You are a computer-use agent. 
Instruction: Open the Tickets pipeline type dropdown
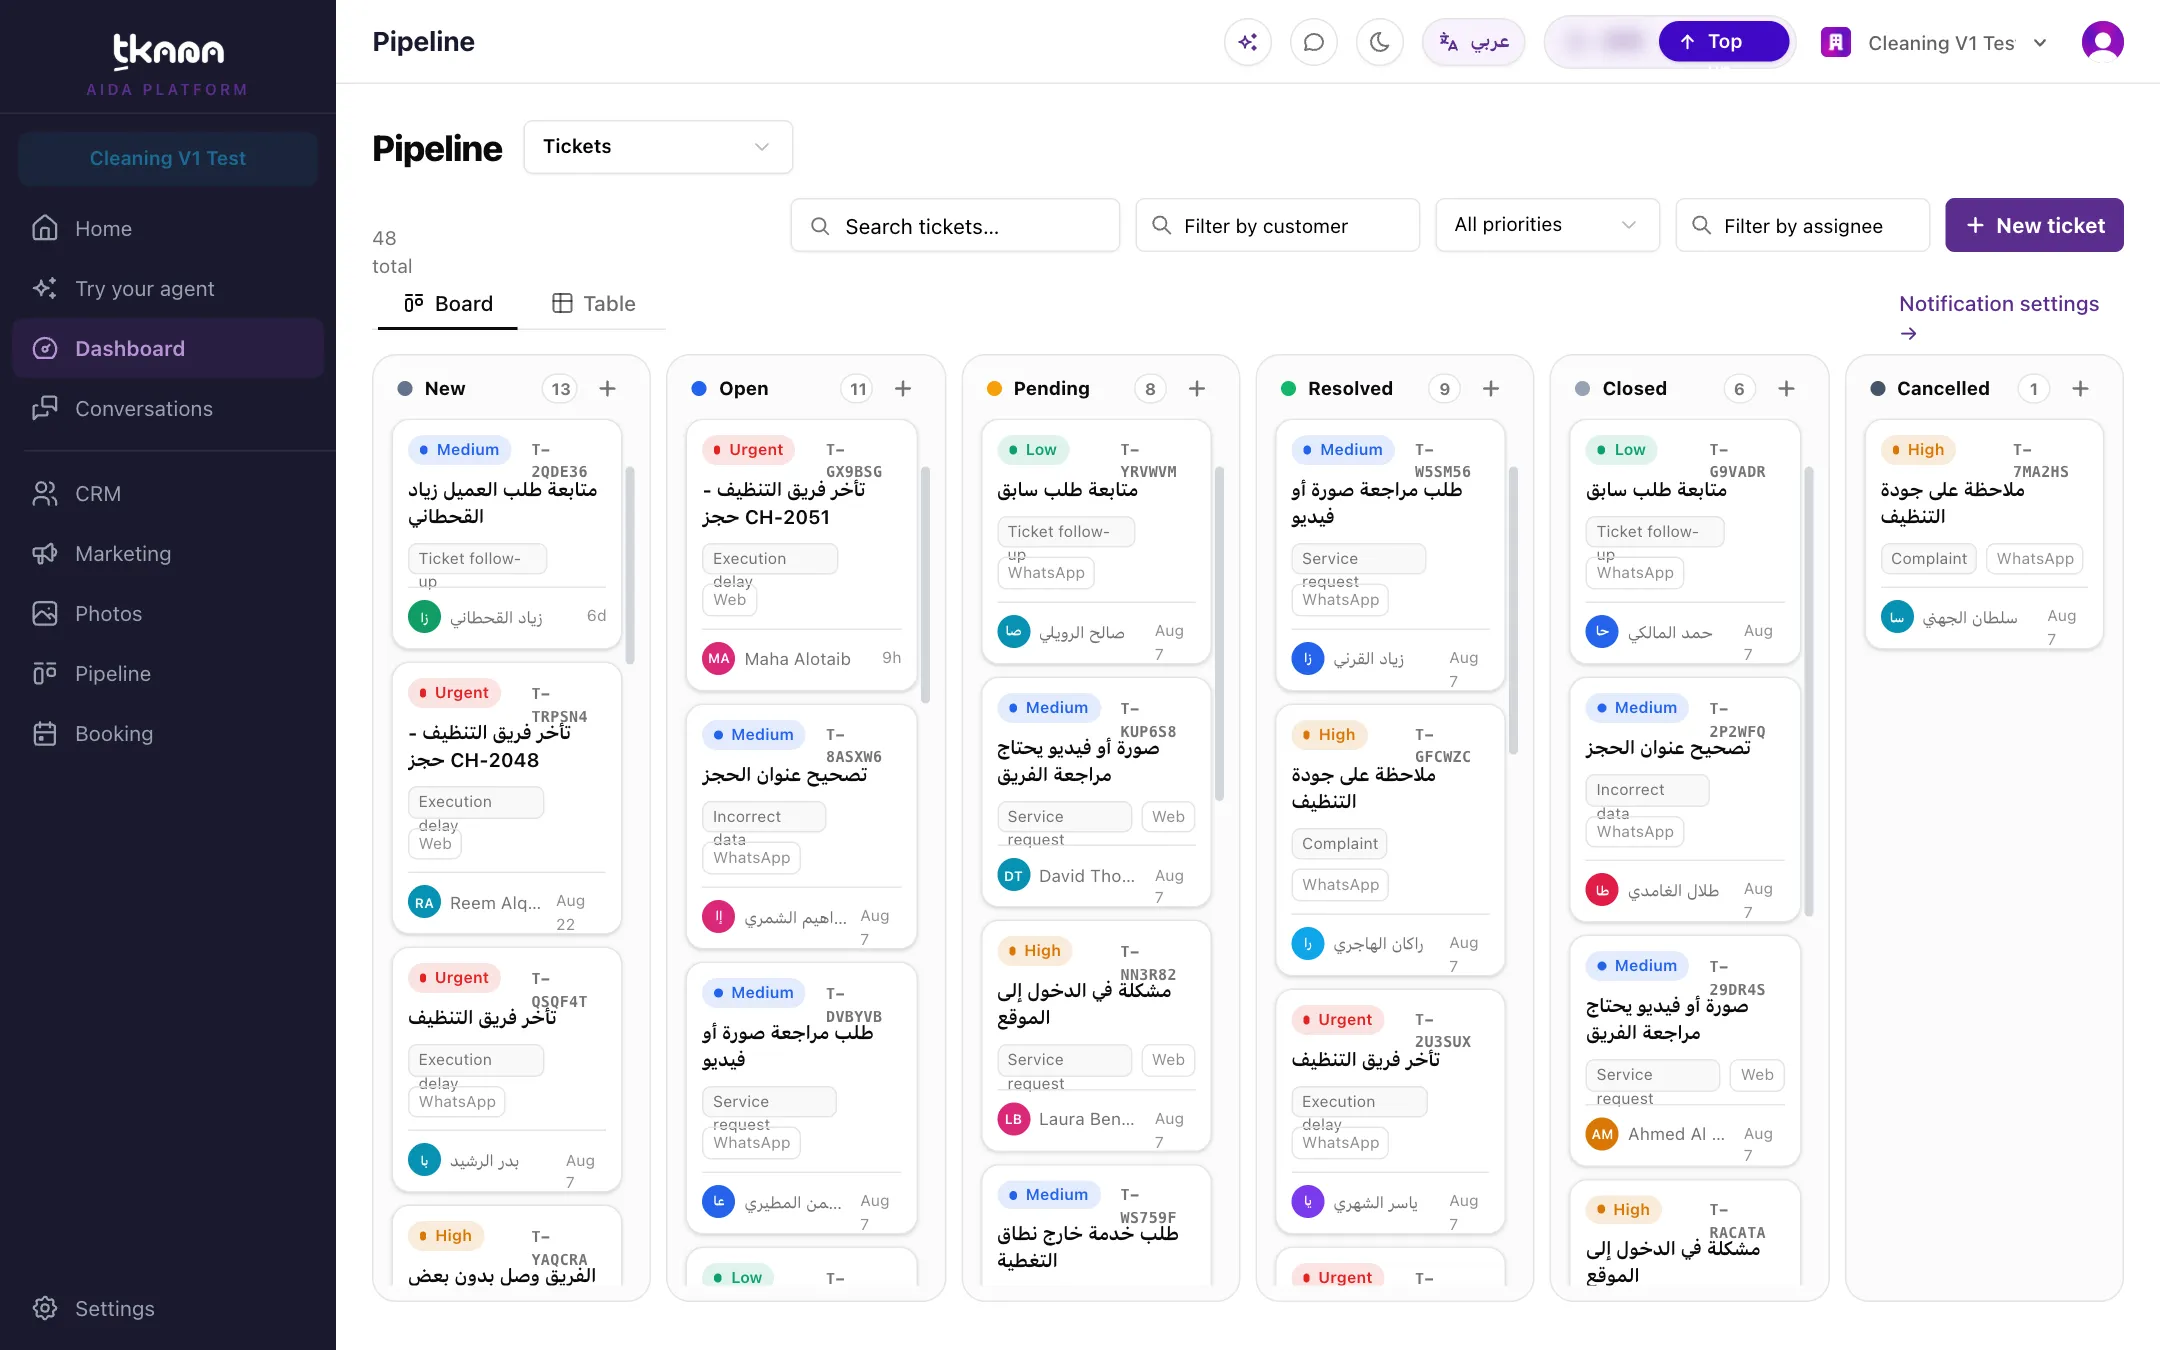658,147
